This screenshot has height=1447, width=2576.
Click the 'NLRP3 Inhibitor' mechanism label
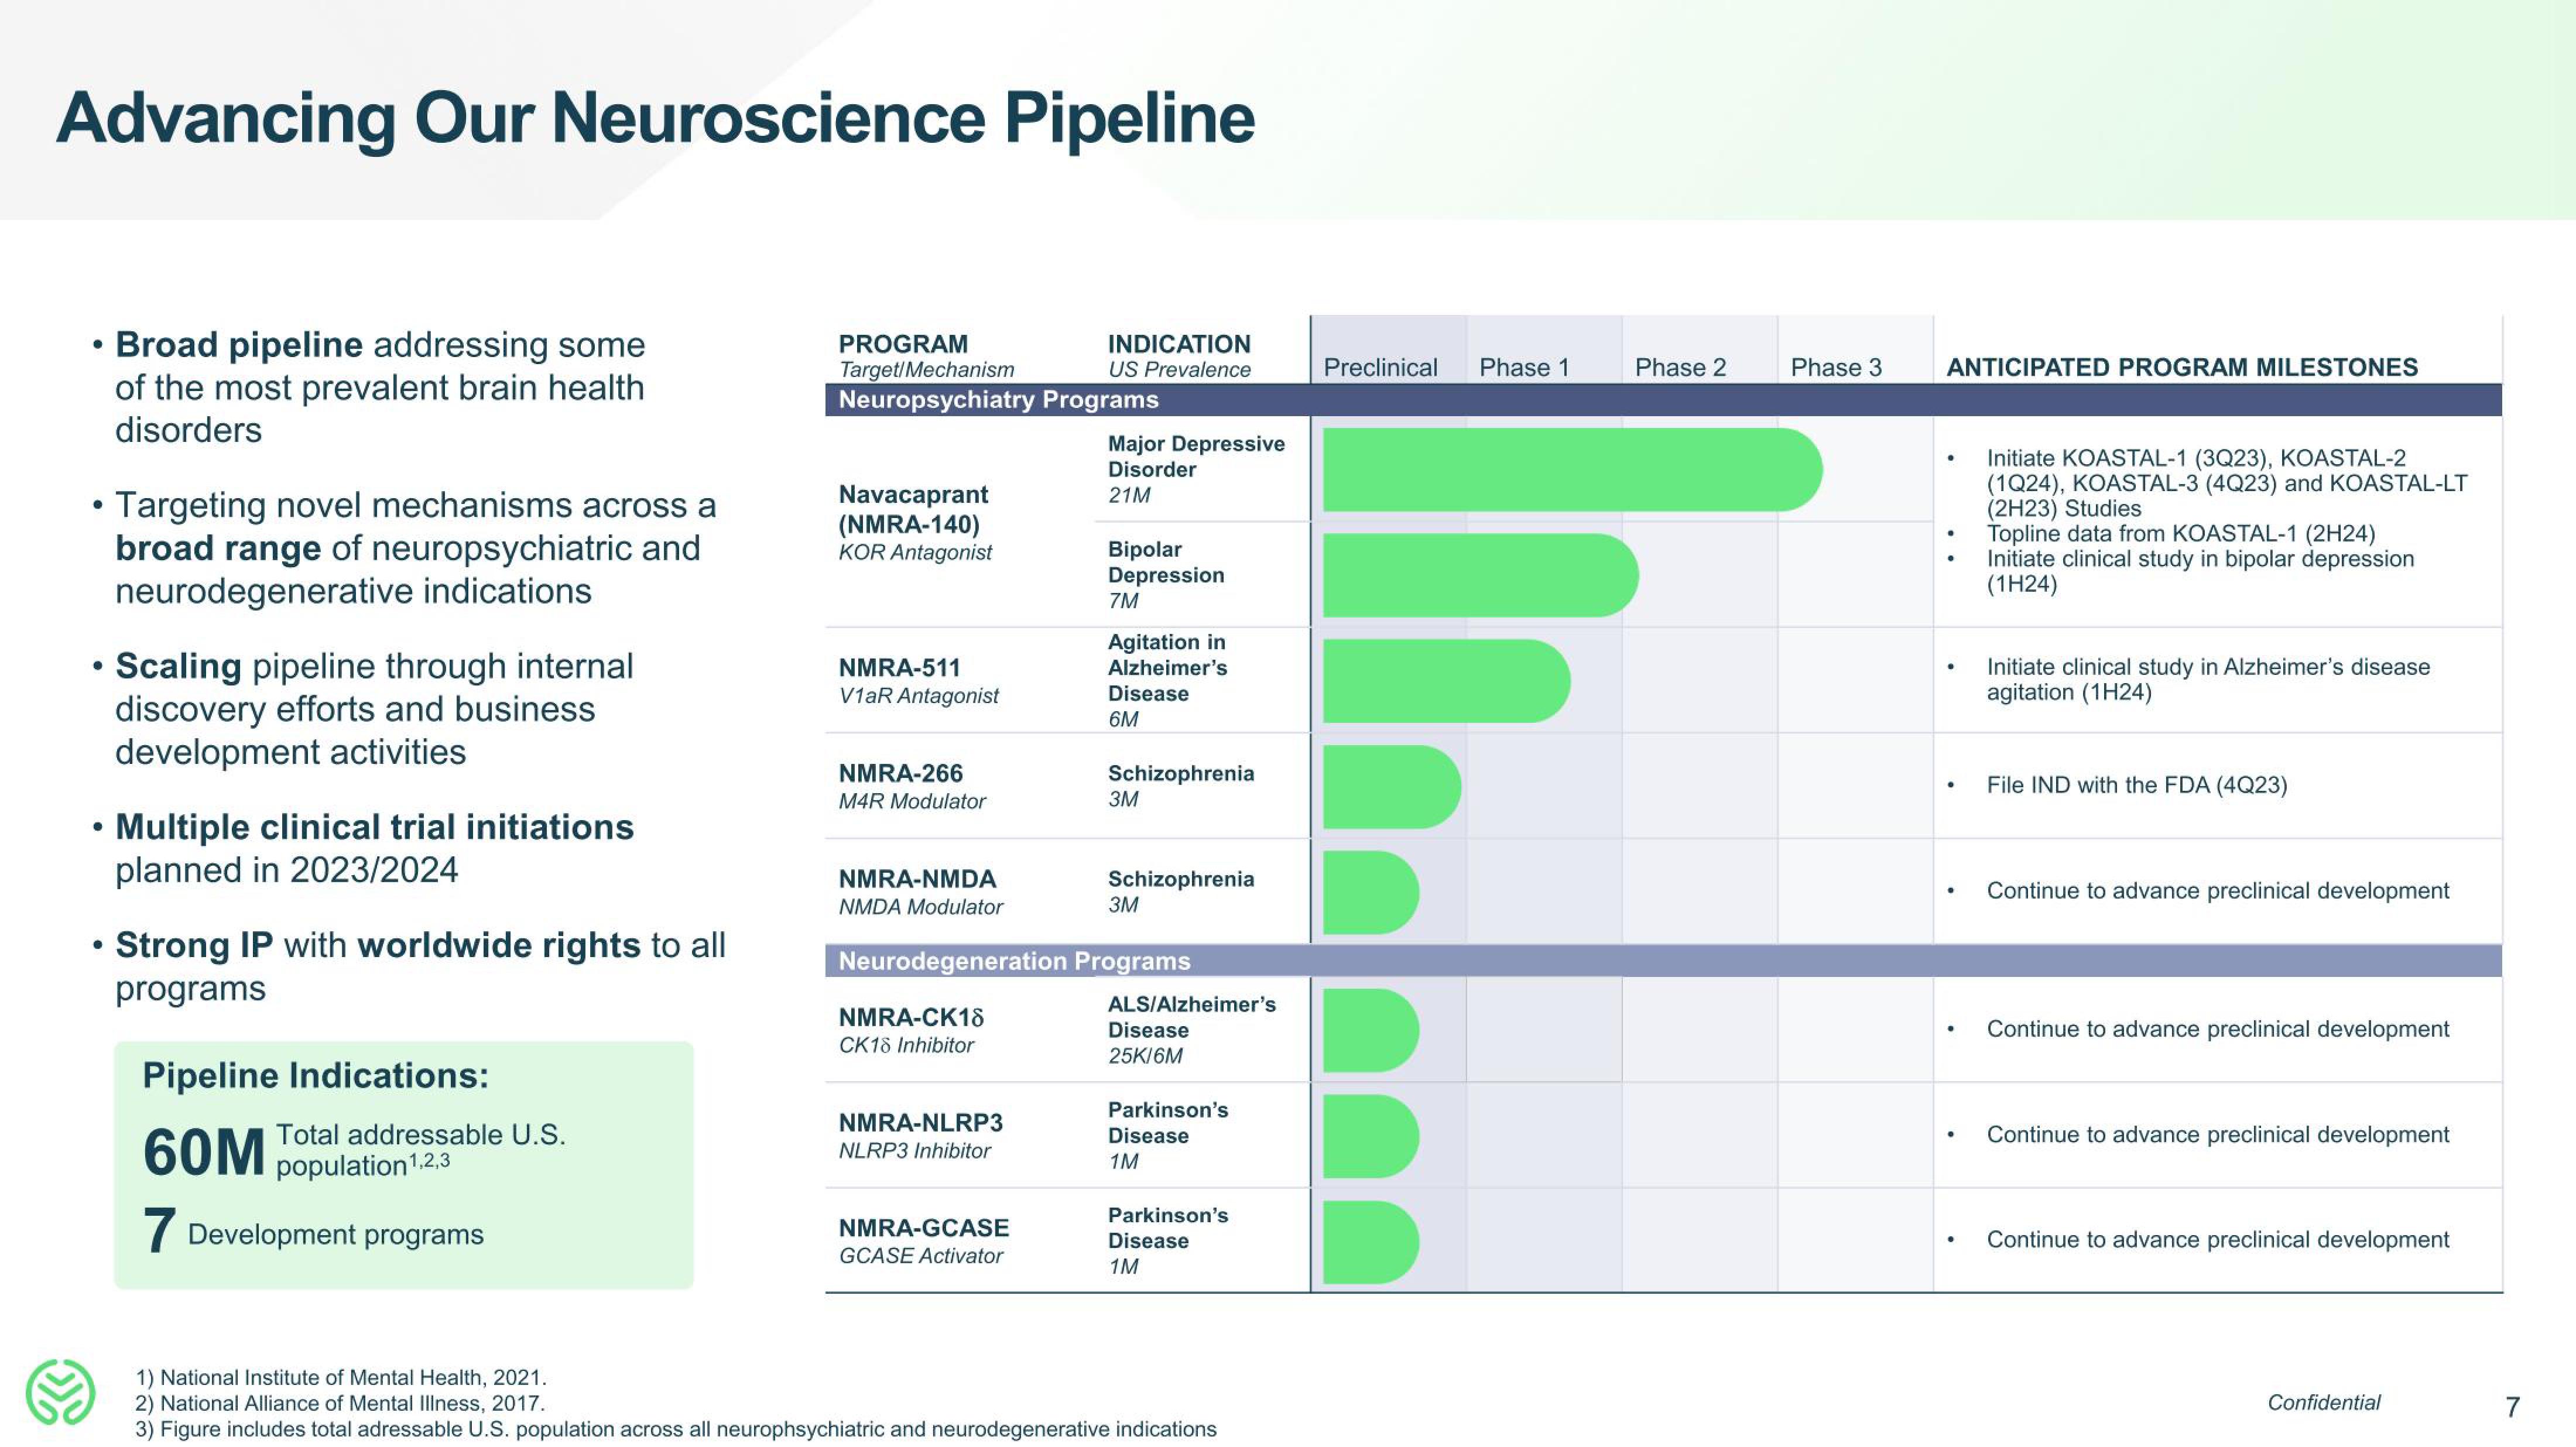[914, 1151]
